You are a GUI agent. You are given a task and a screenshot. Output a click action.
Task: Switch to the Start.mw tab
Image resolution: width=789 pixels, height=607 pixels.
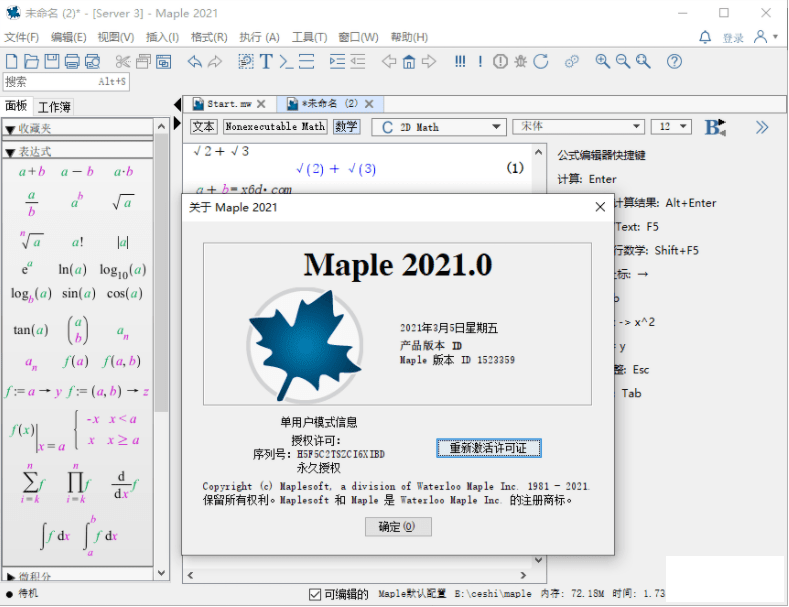229,104
